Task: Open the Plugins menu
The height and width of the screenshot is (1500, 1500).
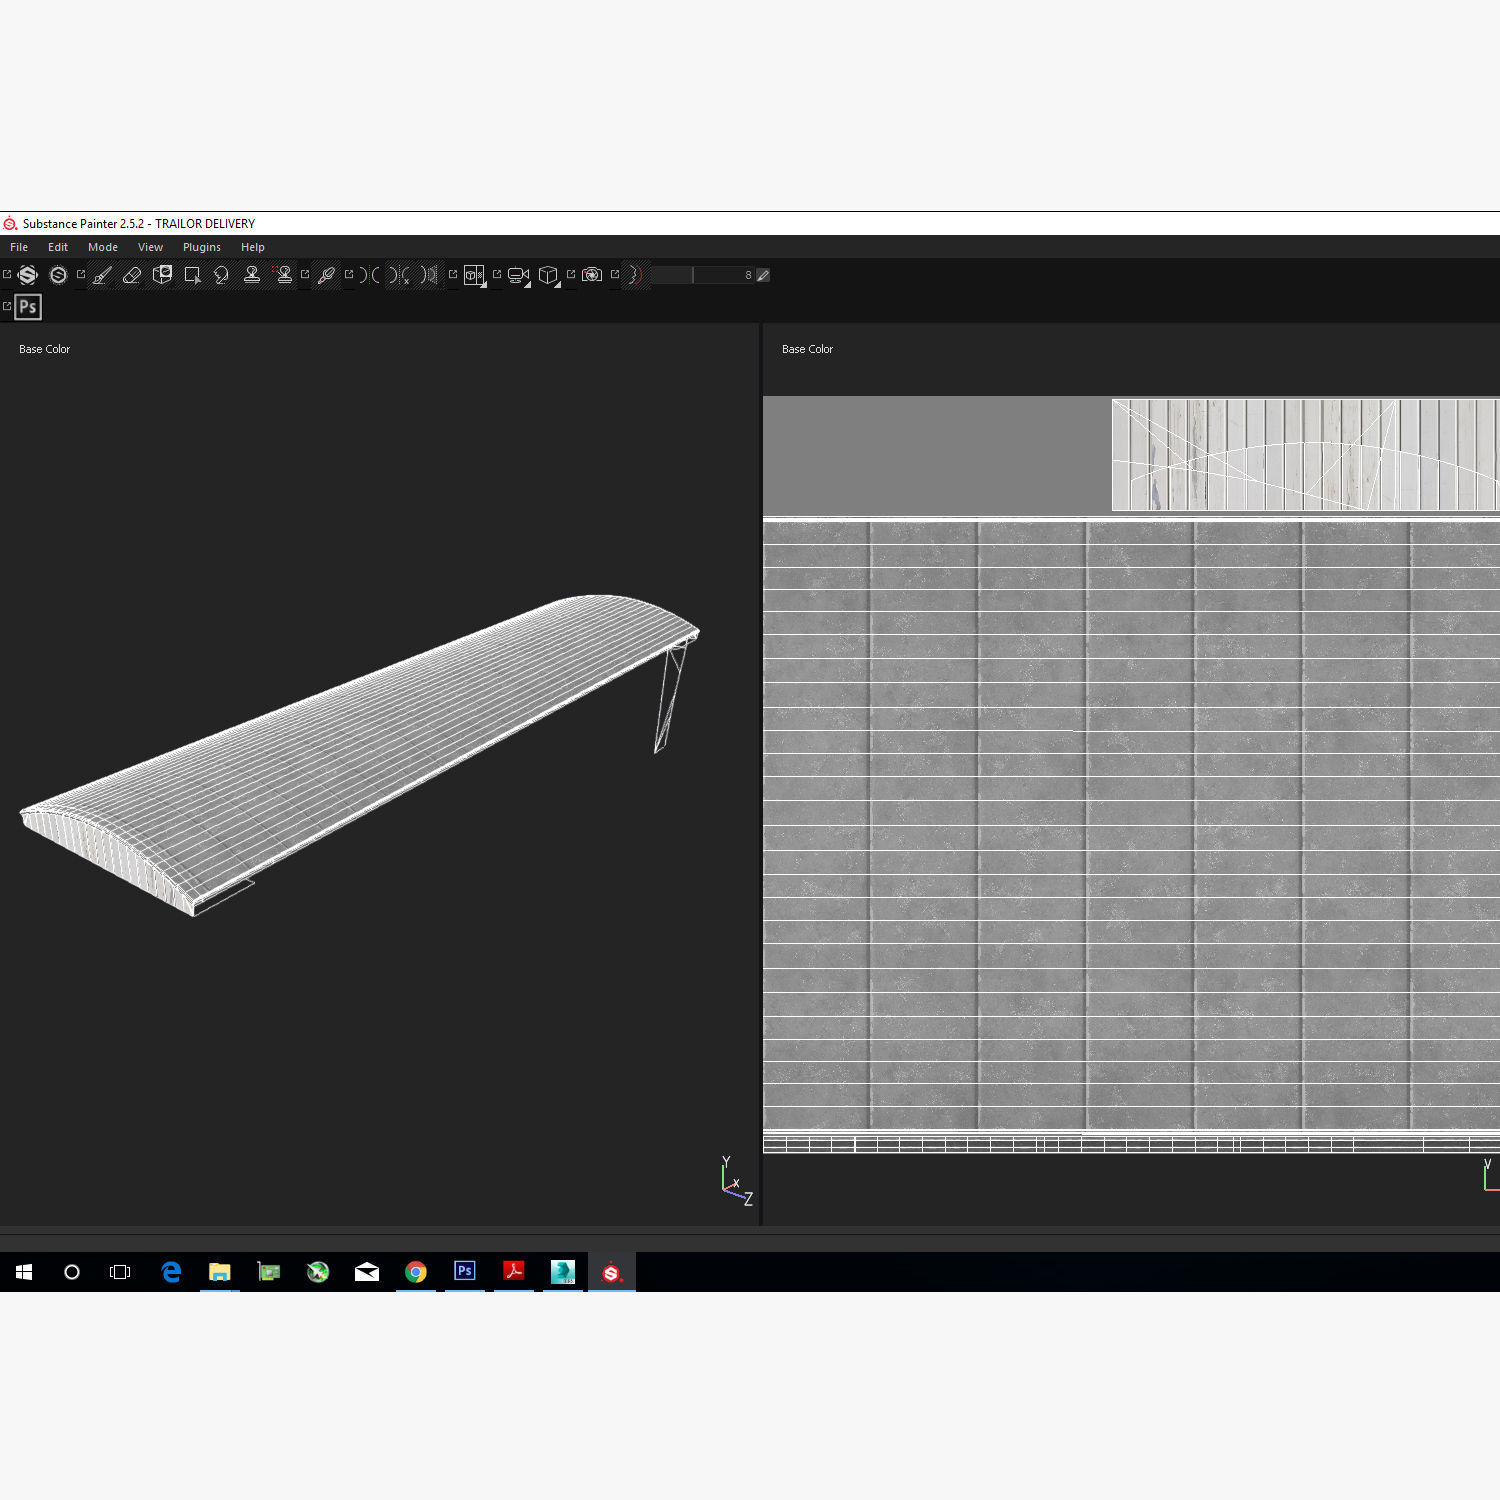Action: point(202,247)
